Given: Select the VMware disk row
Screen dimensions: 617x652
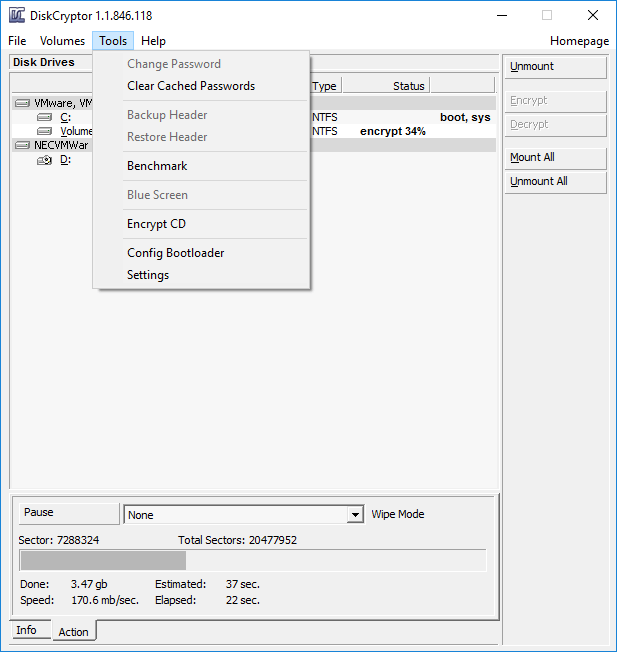Looking at the screenshot, I should [254, 103].
